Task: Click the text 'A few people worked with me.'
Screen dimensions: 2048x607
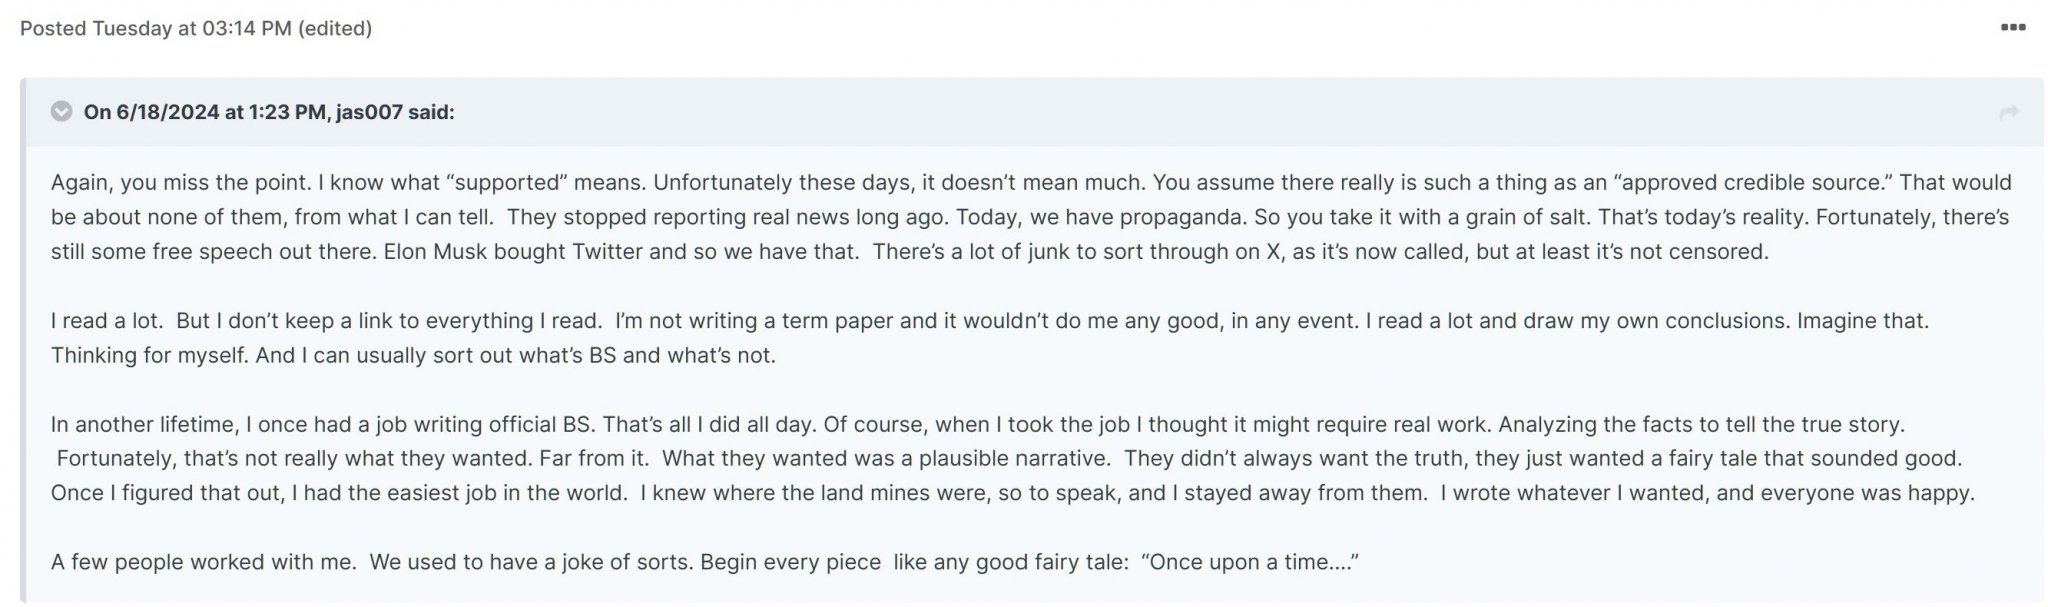Action: 203,562
